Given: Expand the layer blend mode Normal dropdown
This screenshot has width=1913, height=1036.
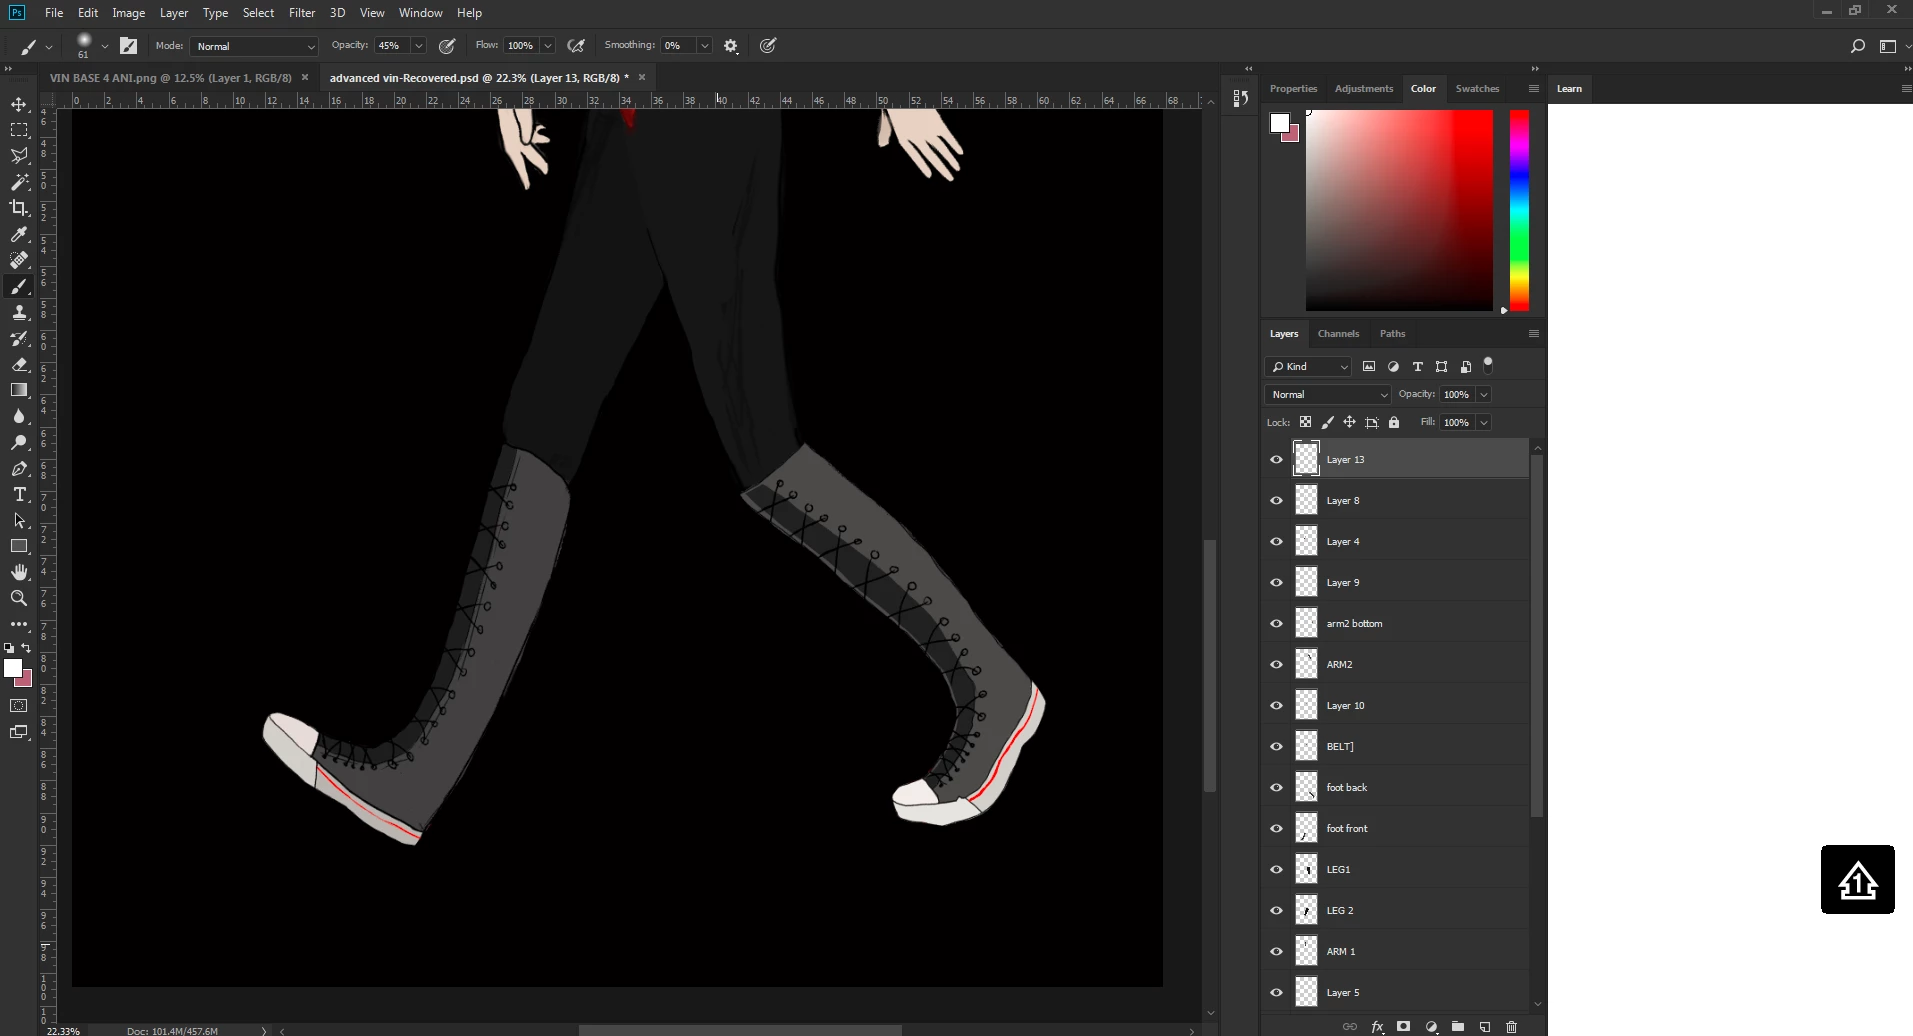Looking at the screenshot, I should tap(1328, 395).
